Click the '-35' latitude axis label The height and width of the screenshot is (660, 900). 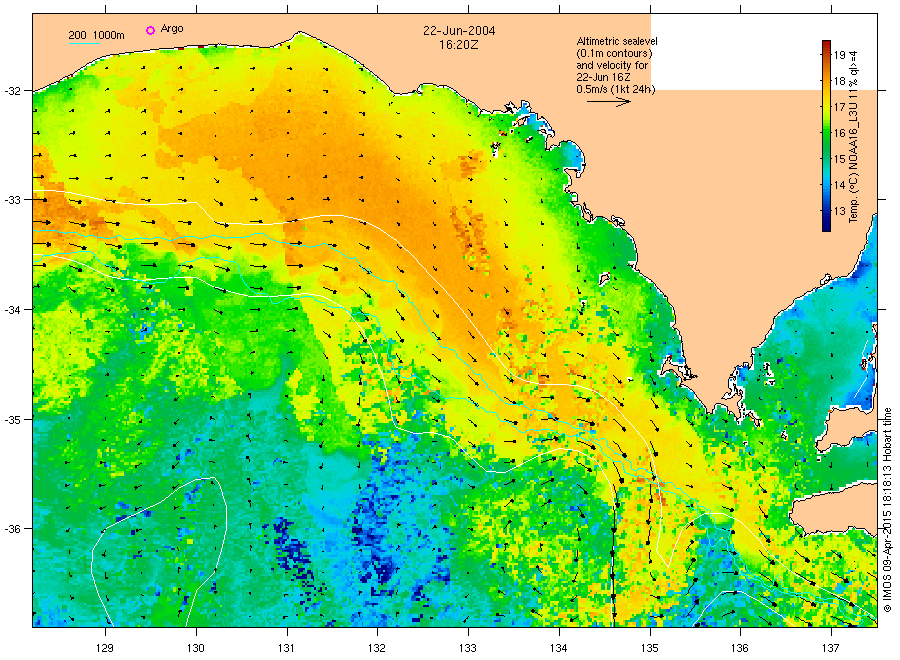[13, 419]
